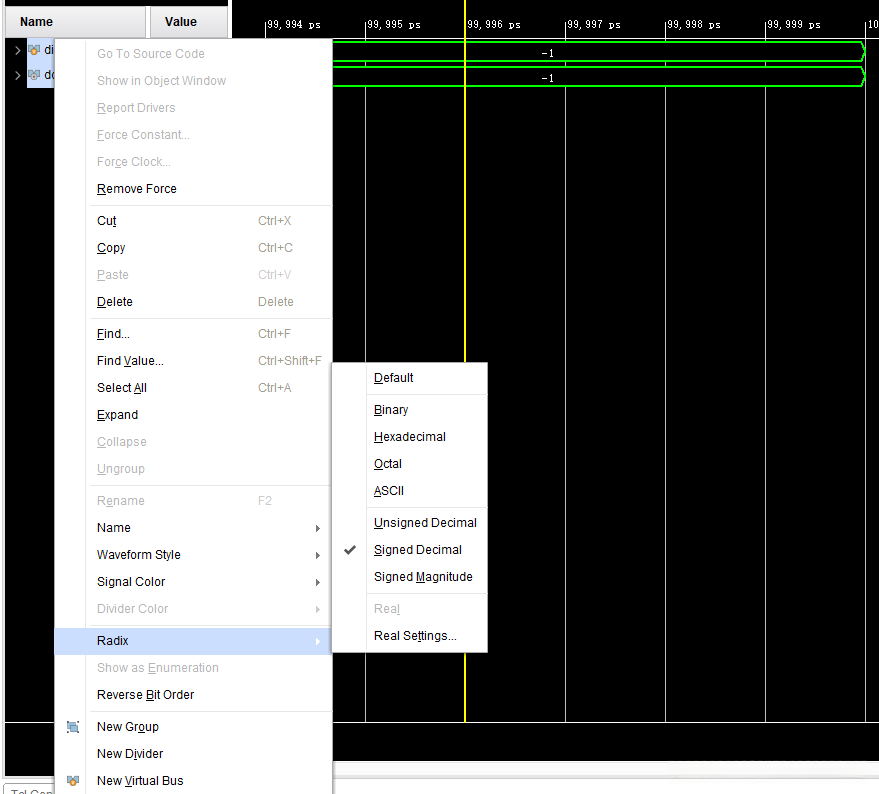Click the New Group icon
Image resolution: width=879 pixels, height=794 pixels.
pos(73,727)
